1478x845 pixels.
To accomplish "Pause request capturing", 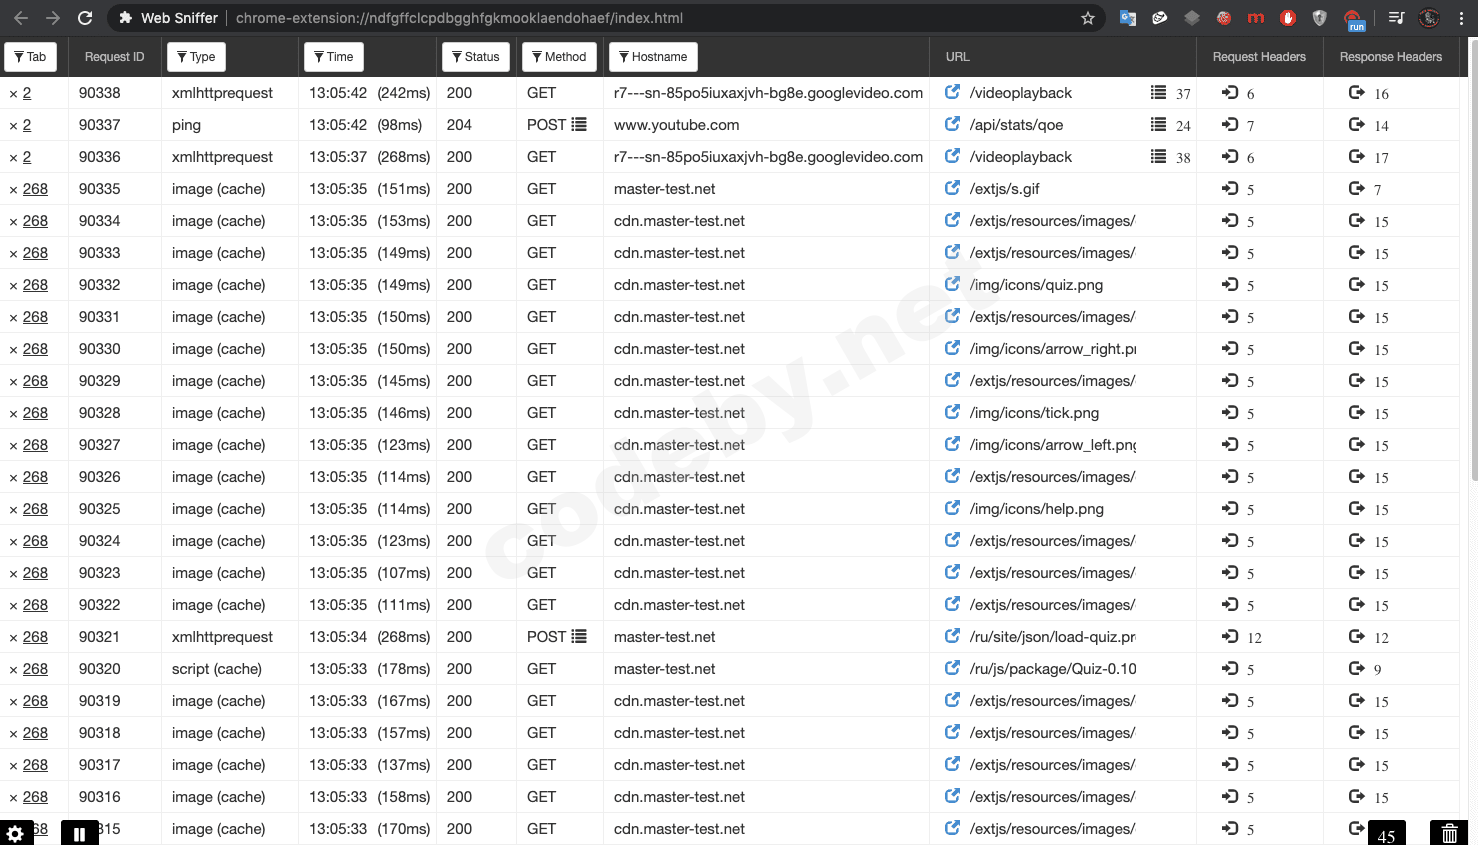I will pyautogui.click(x=79, y=833).
